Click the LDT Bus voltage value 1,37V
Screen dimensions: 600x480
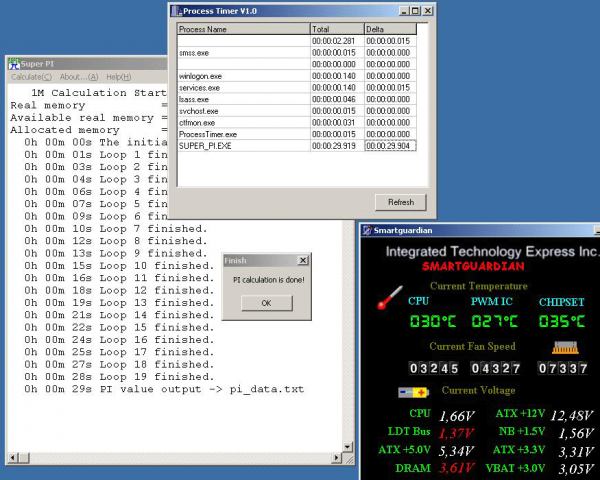tap(456, 433)
